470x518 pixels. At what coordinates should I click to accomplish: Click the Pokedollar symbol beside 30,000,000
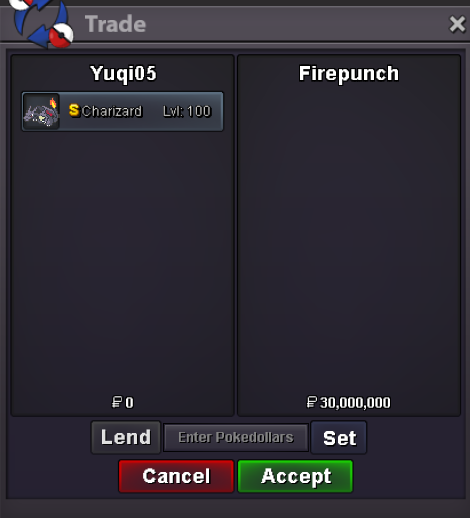[311, 402]
